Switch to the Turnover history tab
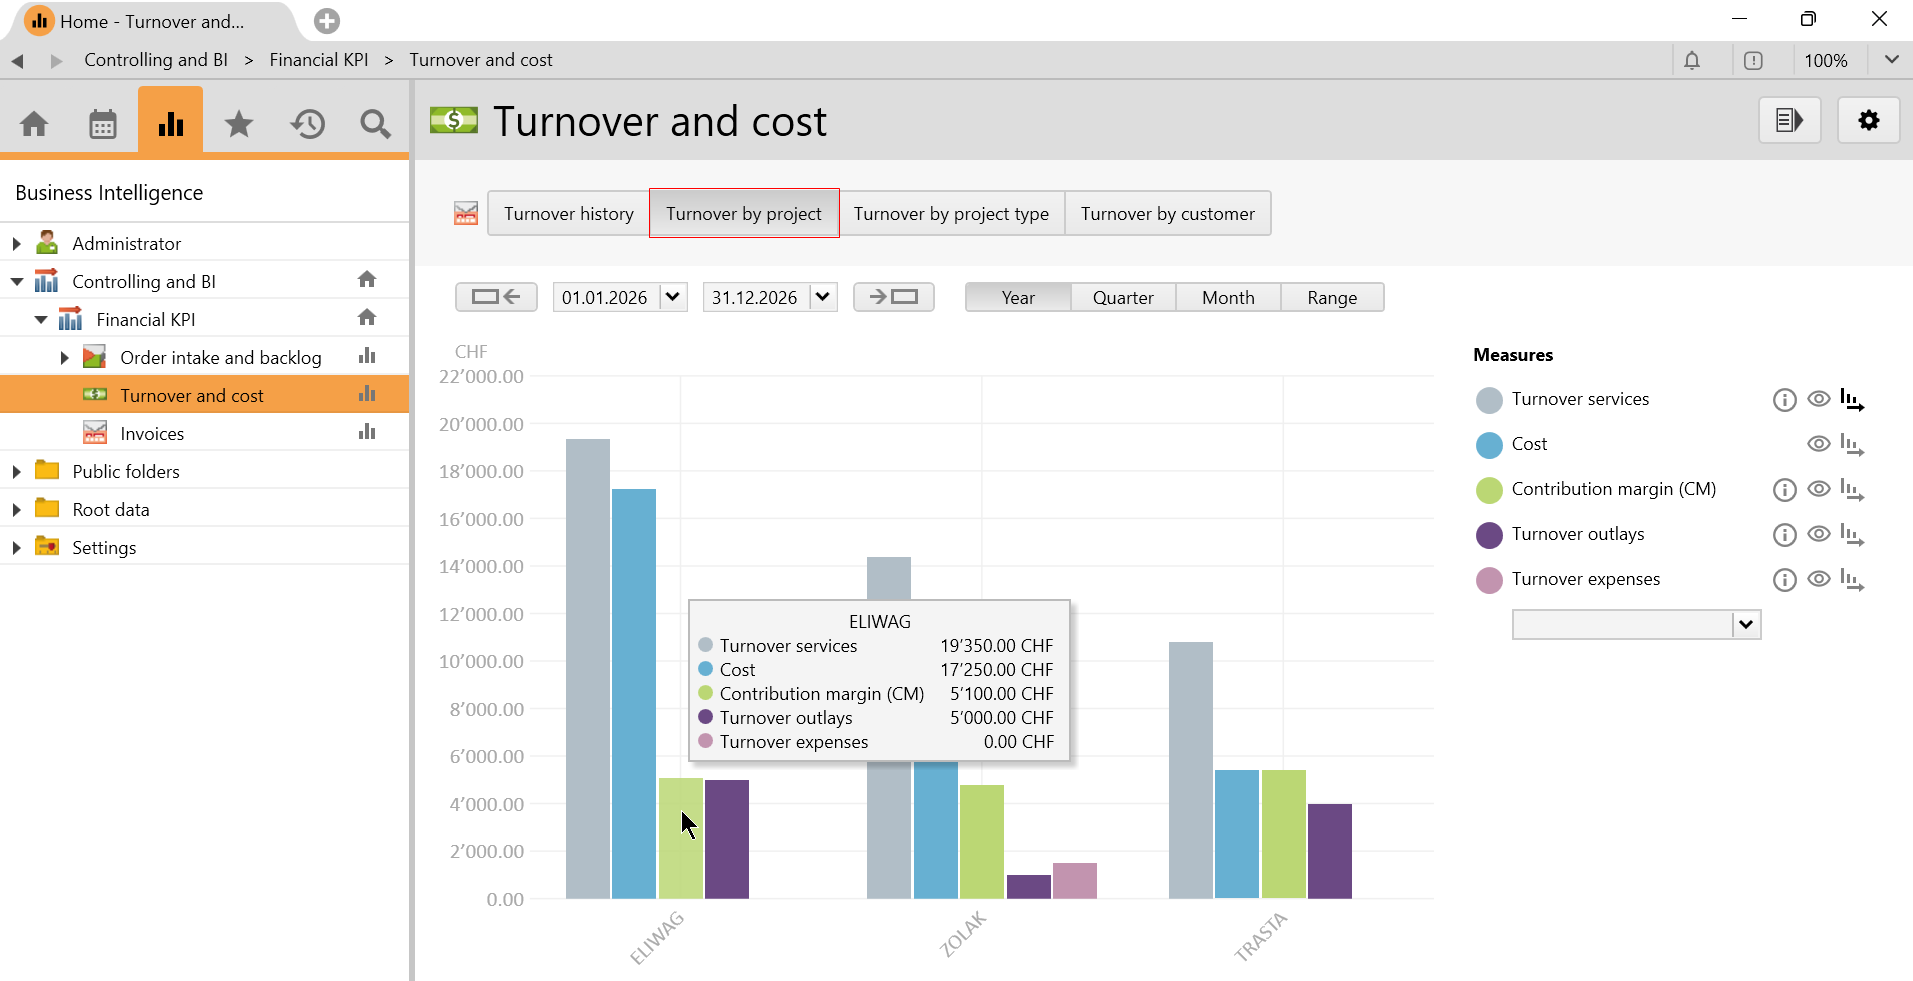 tap(568, 214)
